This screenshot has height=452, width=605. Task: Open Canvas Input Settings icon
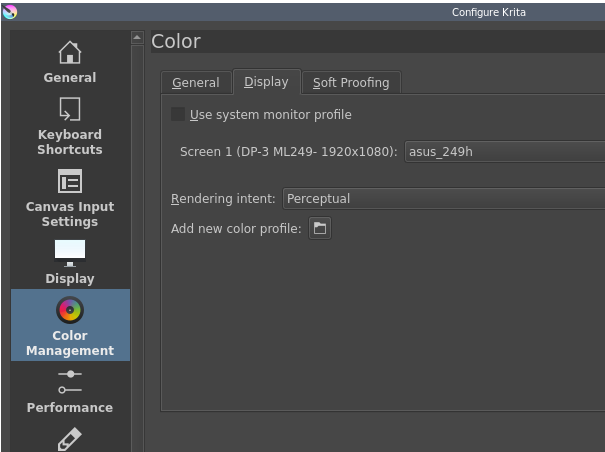pos(70,181)
